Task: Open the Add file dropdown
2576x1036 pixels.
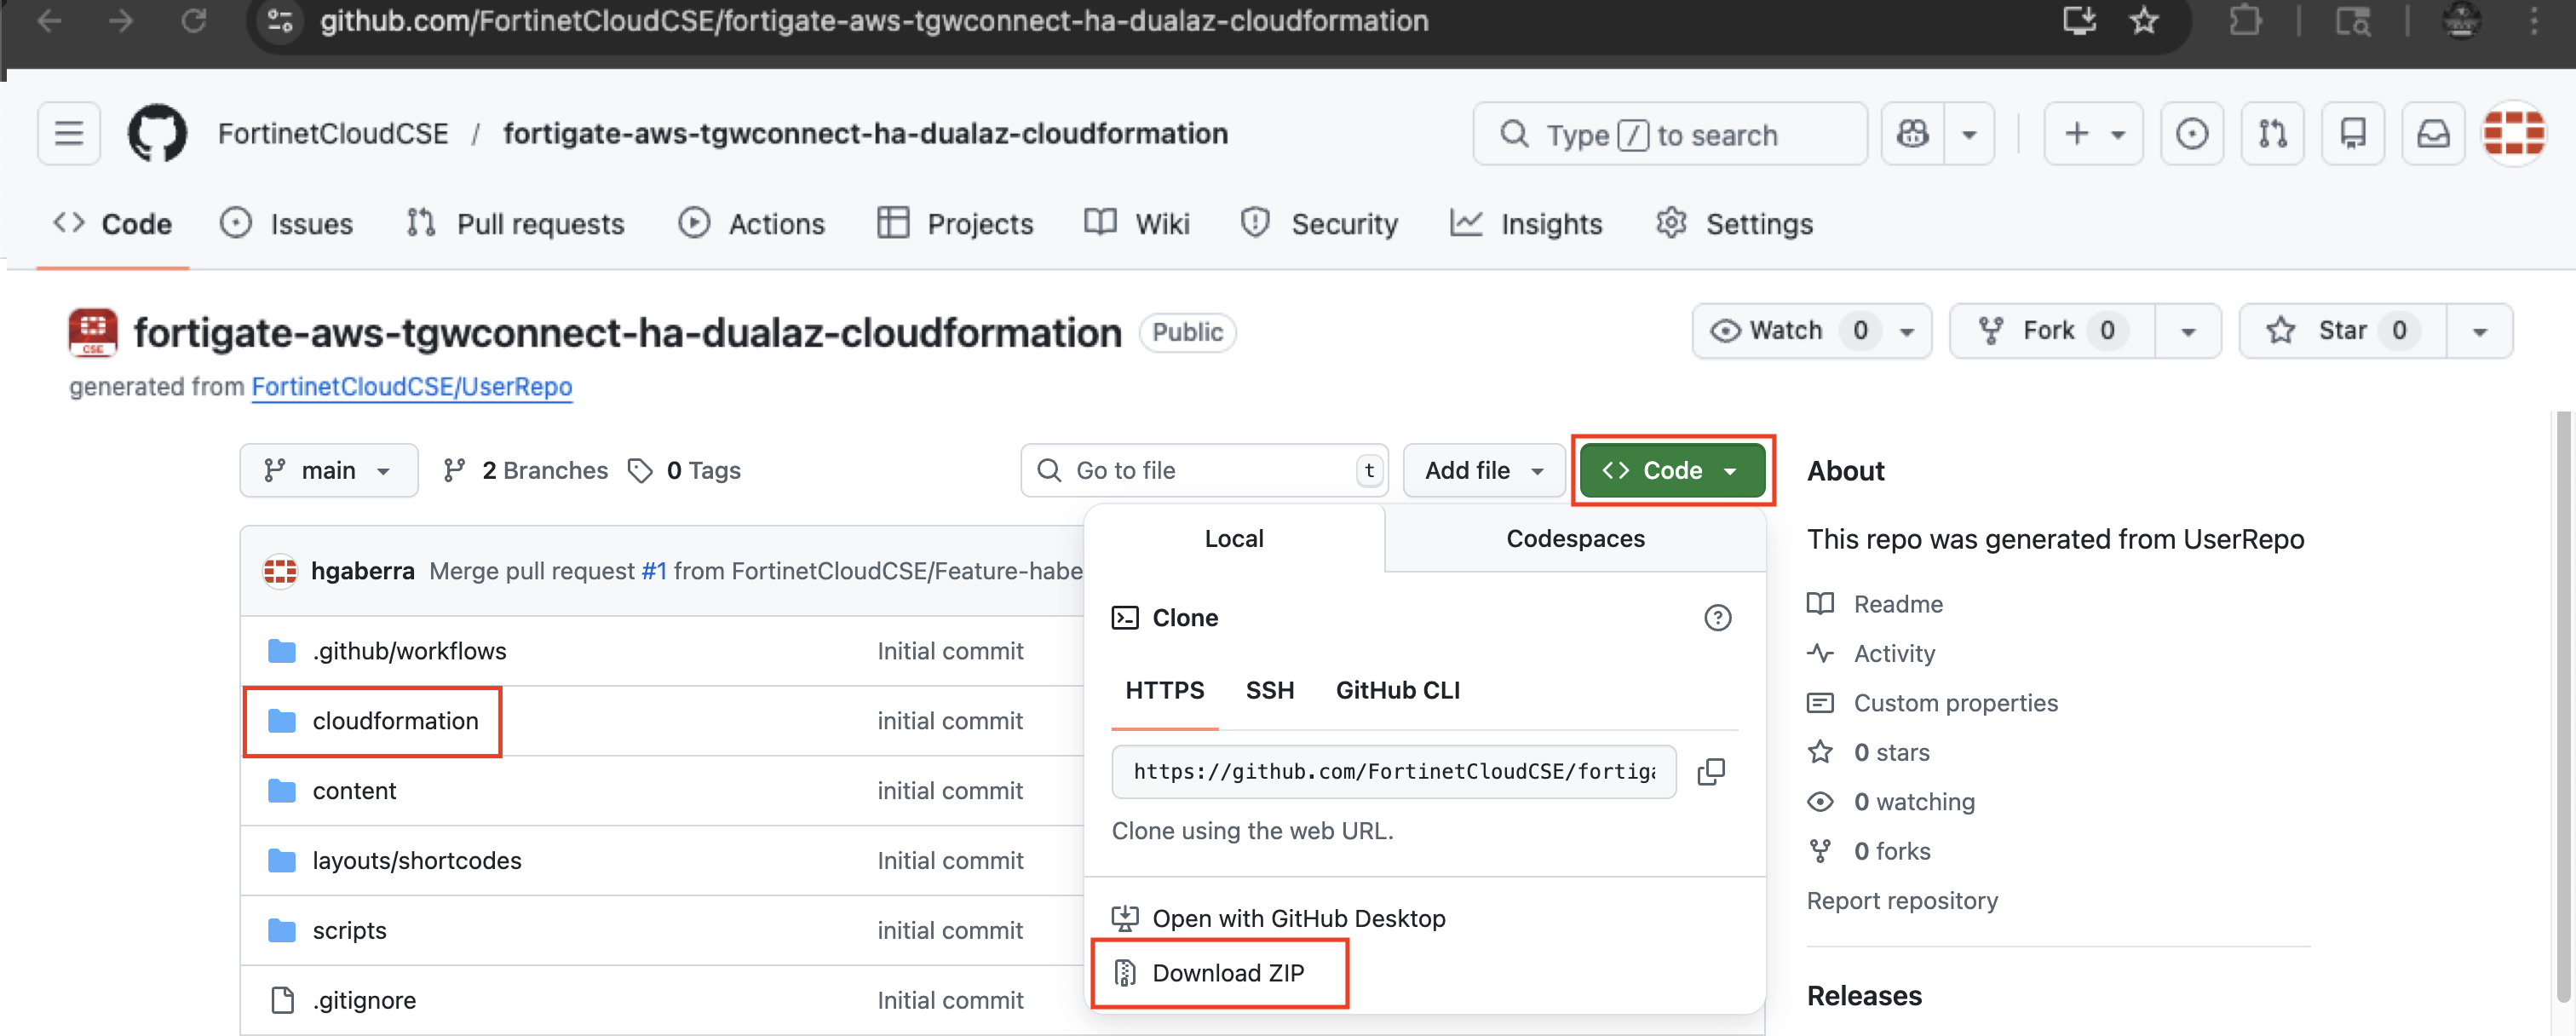Action: click(x=1483, y=470)
